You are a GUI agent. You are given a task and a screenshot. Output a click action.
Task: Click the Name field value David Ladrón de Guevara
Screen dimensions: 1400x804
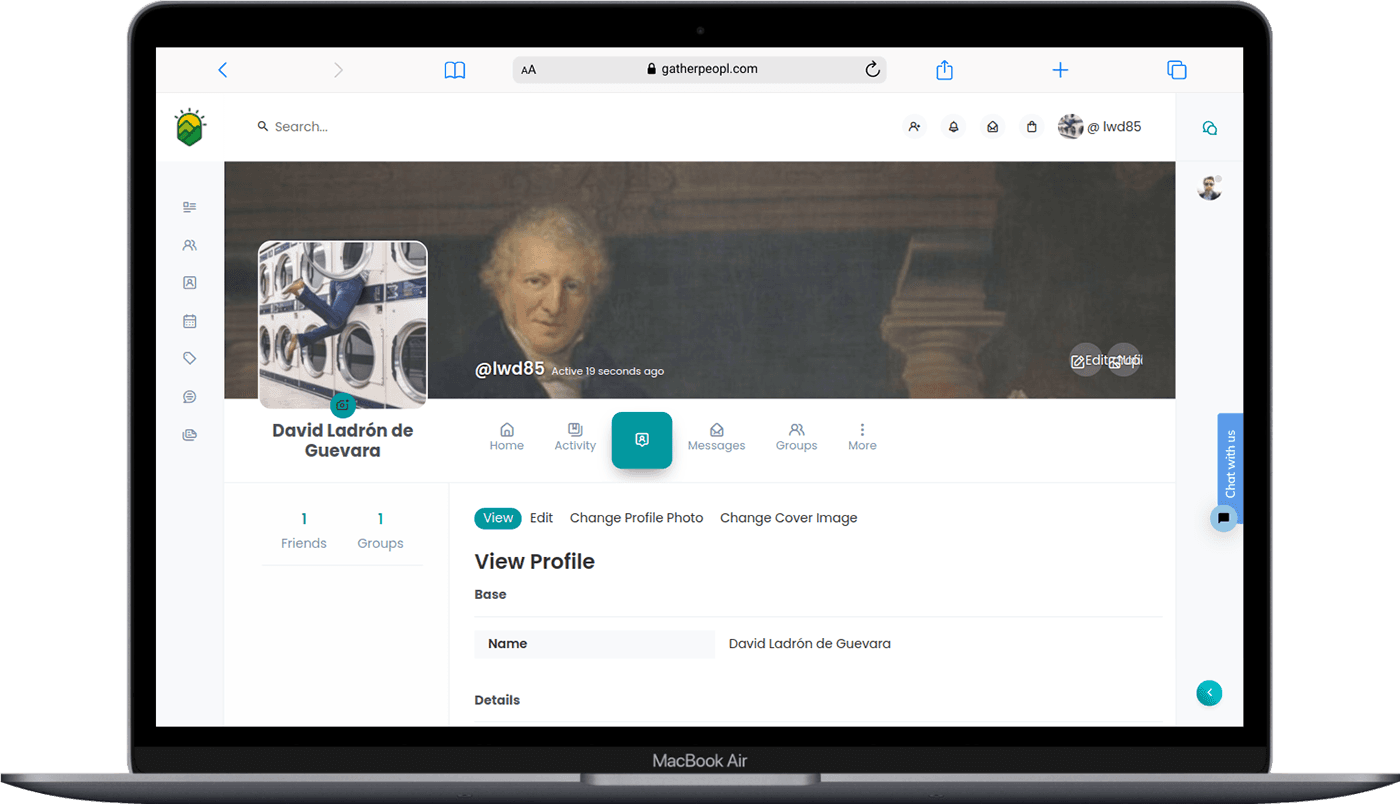click(x=810, y=644)
